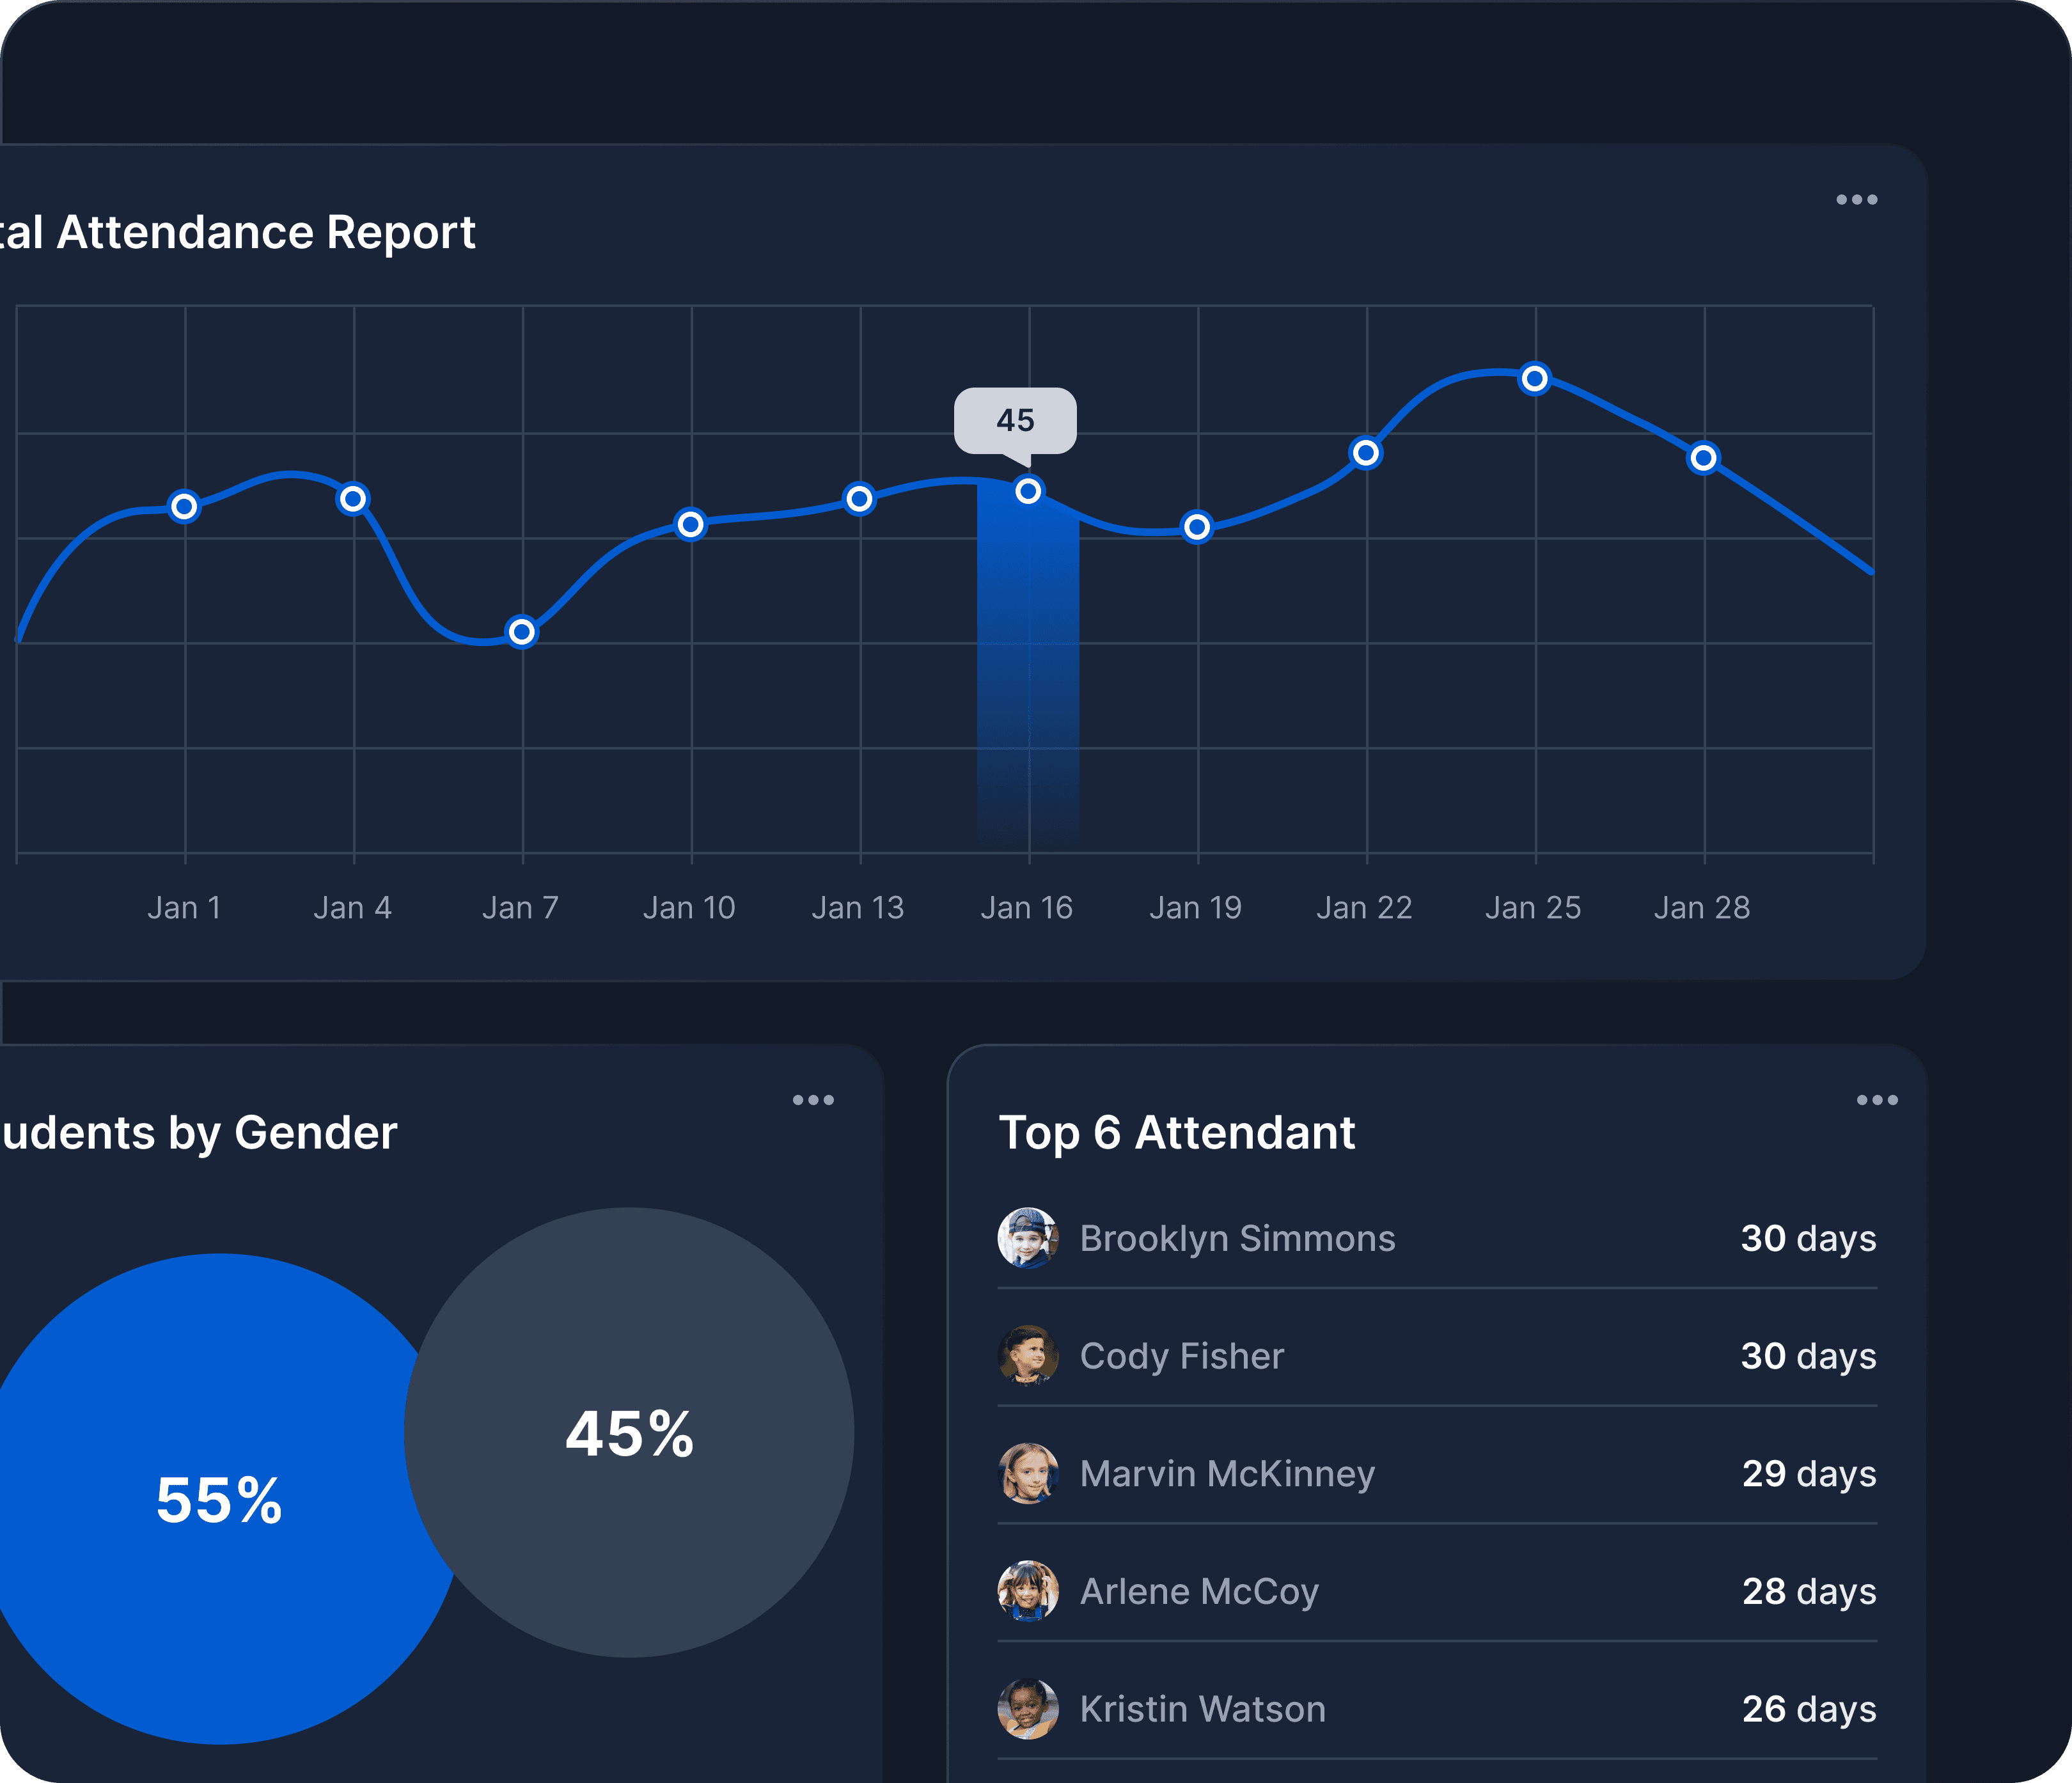Click Cody Fisher's profile avatar

1028,1355
